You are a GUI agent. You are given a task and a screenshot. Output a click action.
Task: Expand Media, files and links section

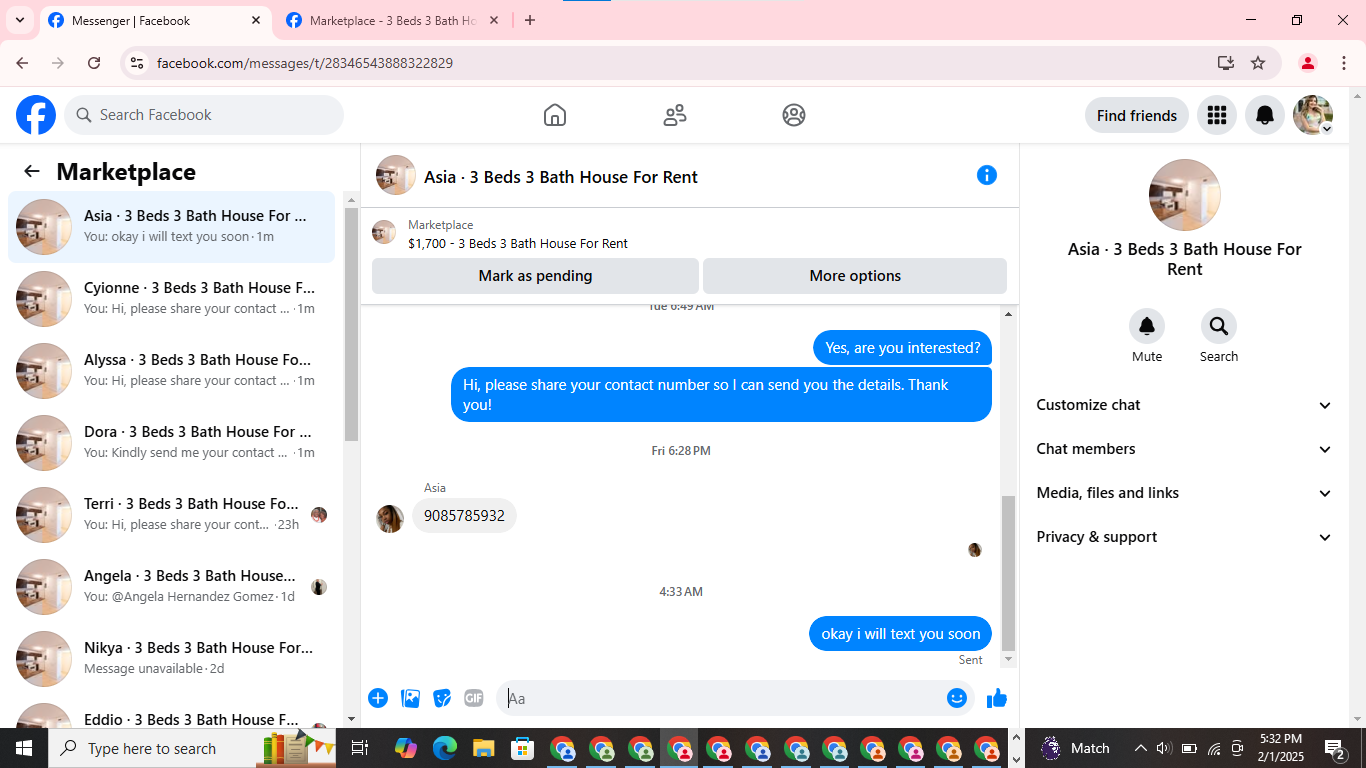(1185, 493)
